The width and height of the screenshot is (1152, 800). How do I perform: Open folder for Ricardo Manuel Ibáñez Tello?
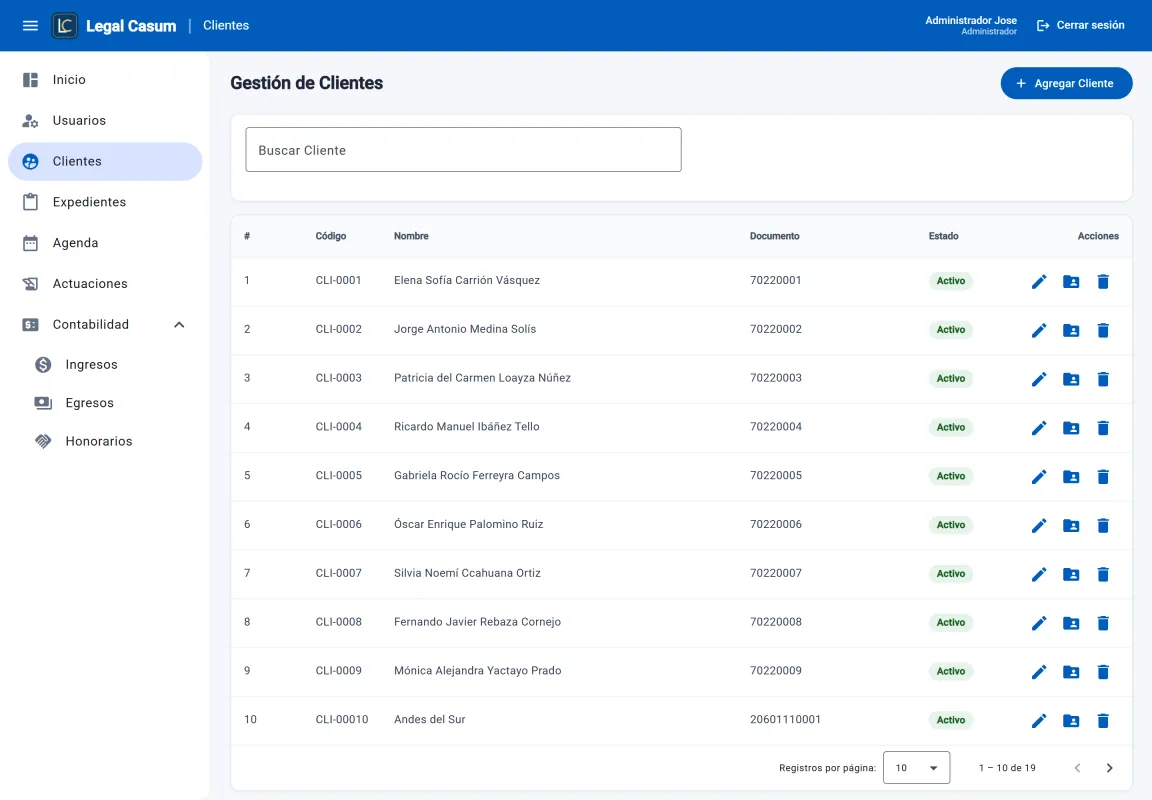pos(1071,428)
